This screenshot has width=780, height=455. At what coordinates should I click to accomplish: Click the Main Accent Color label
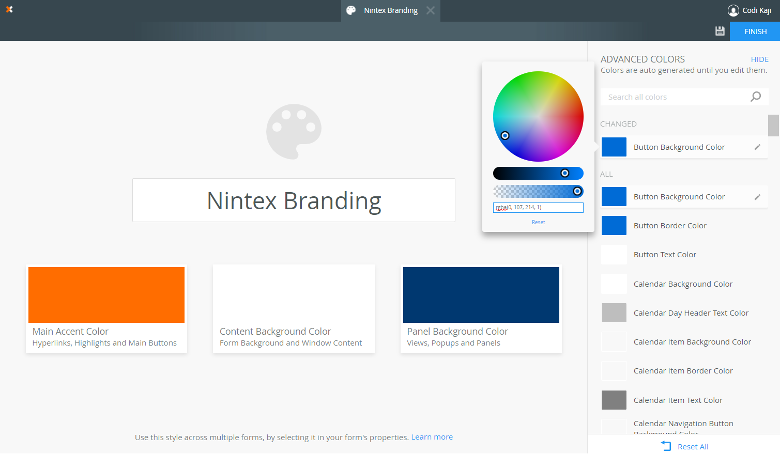[70, 331]
